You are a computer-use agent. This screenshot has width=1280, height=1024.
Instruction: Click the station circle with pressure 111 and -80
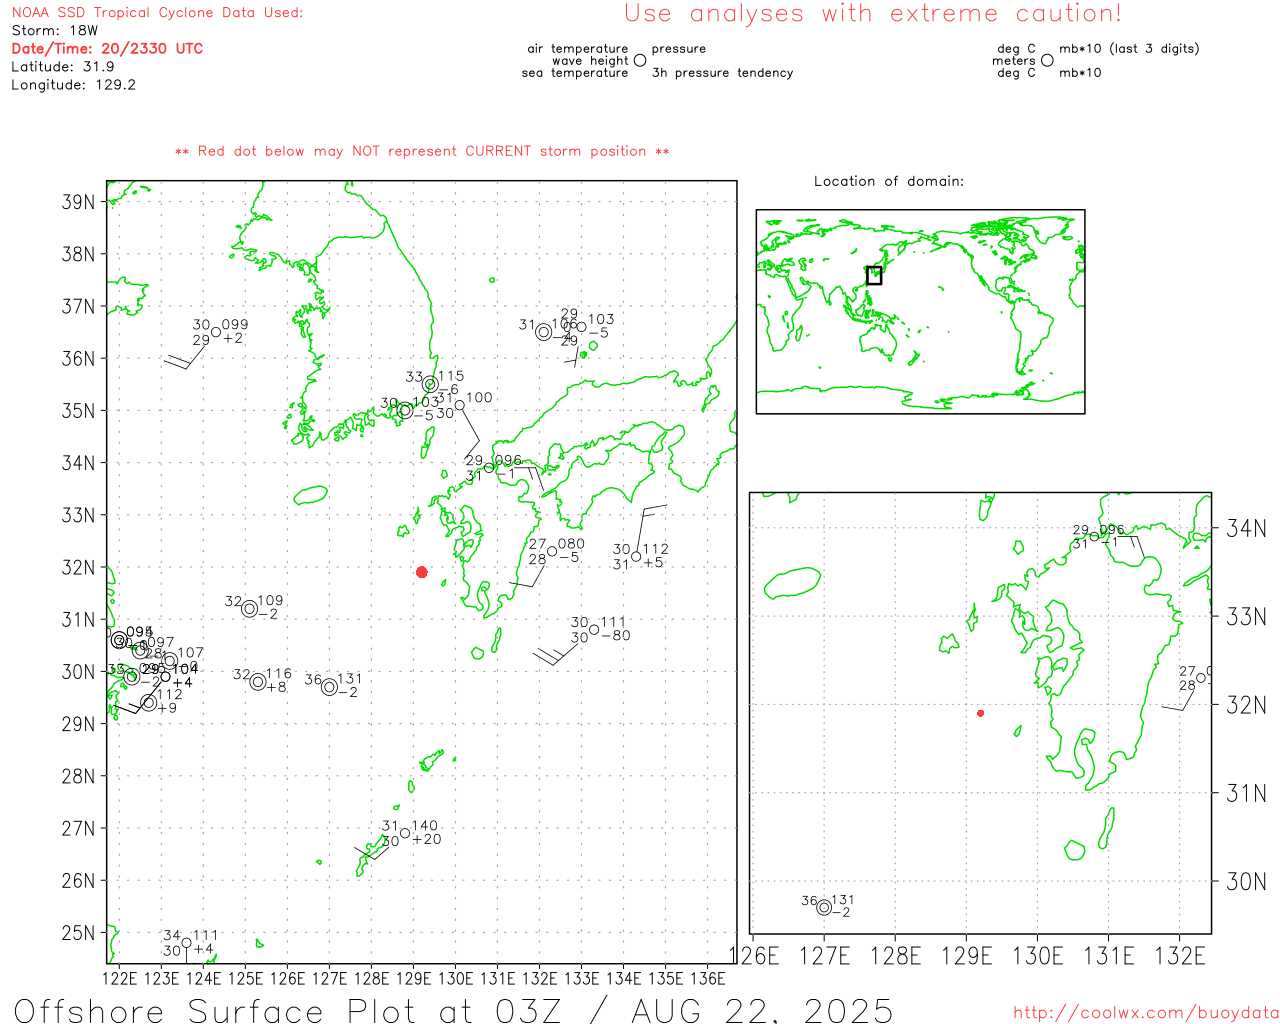click(594, 629)
